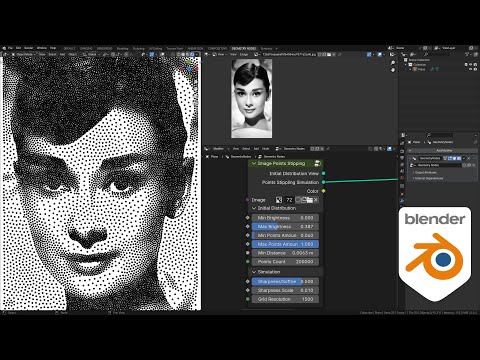Click the Points Count value field
This screenshot has height=360, width=480.
coord(285,262)
